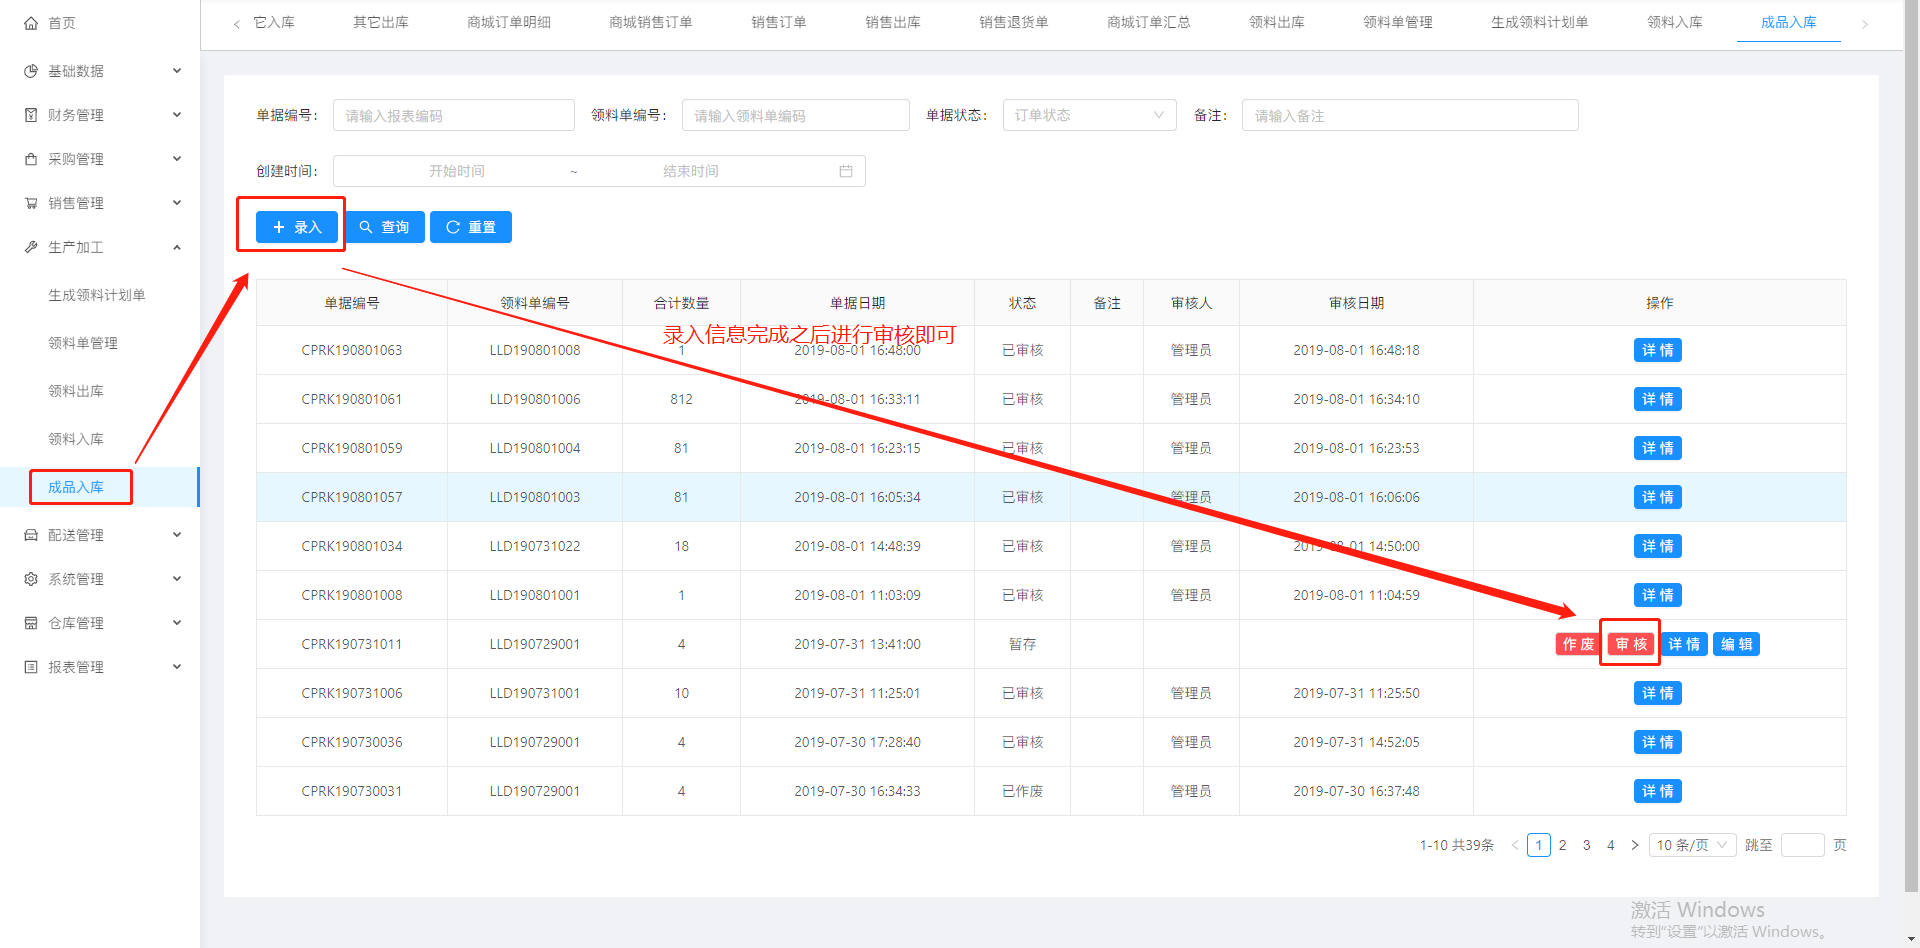Screen dimensions: 1920x948
Task: Click the cell CPRK190801057
Action: point(352,497)
